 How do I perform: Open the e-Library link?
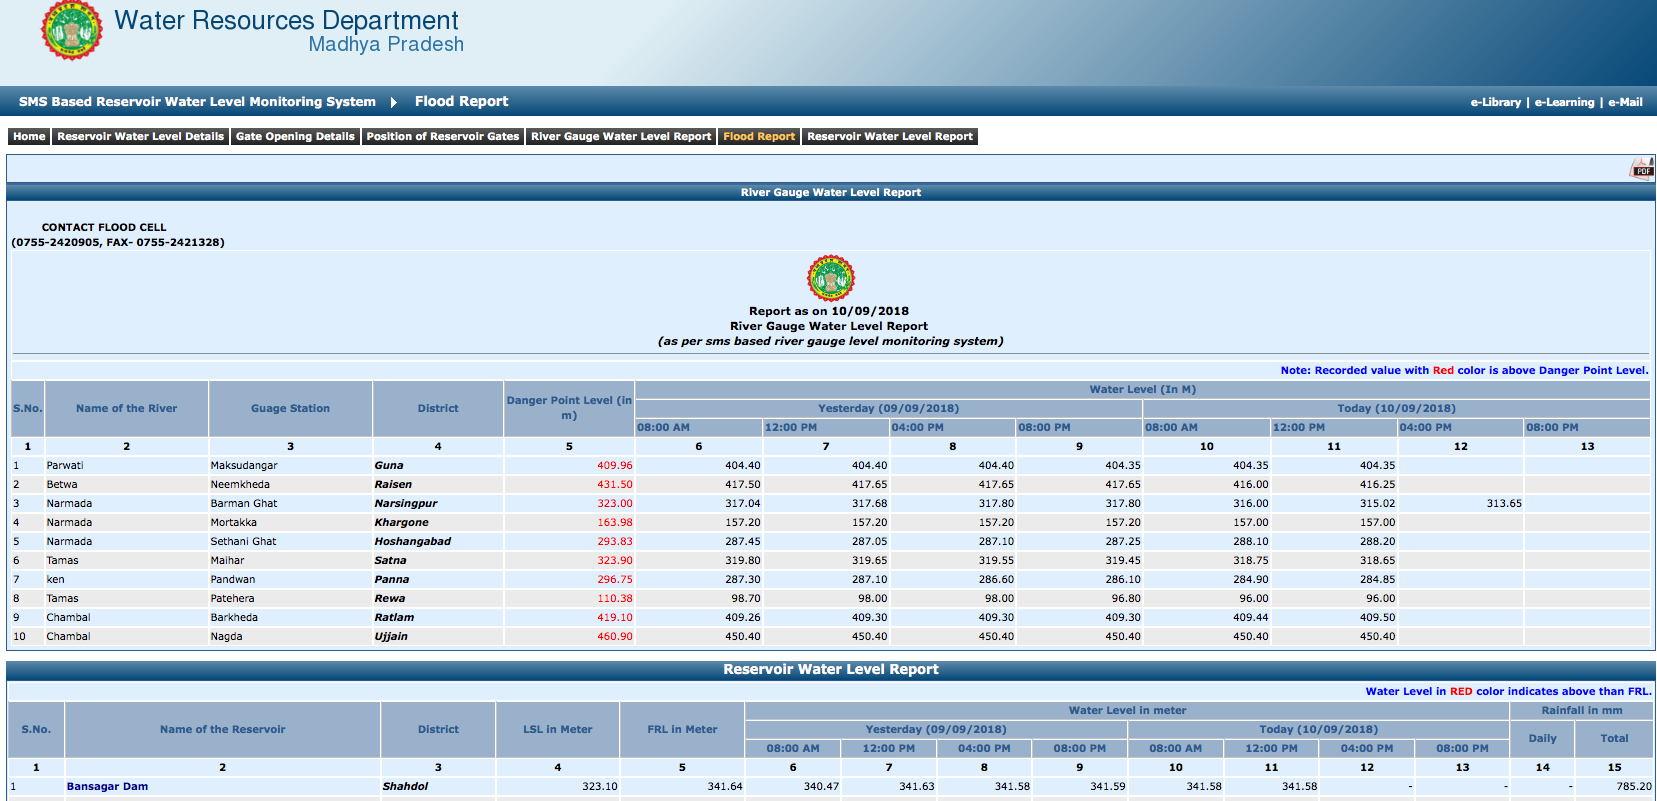[1495, 102]
